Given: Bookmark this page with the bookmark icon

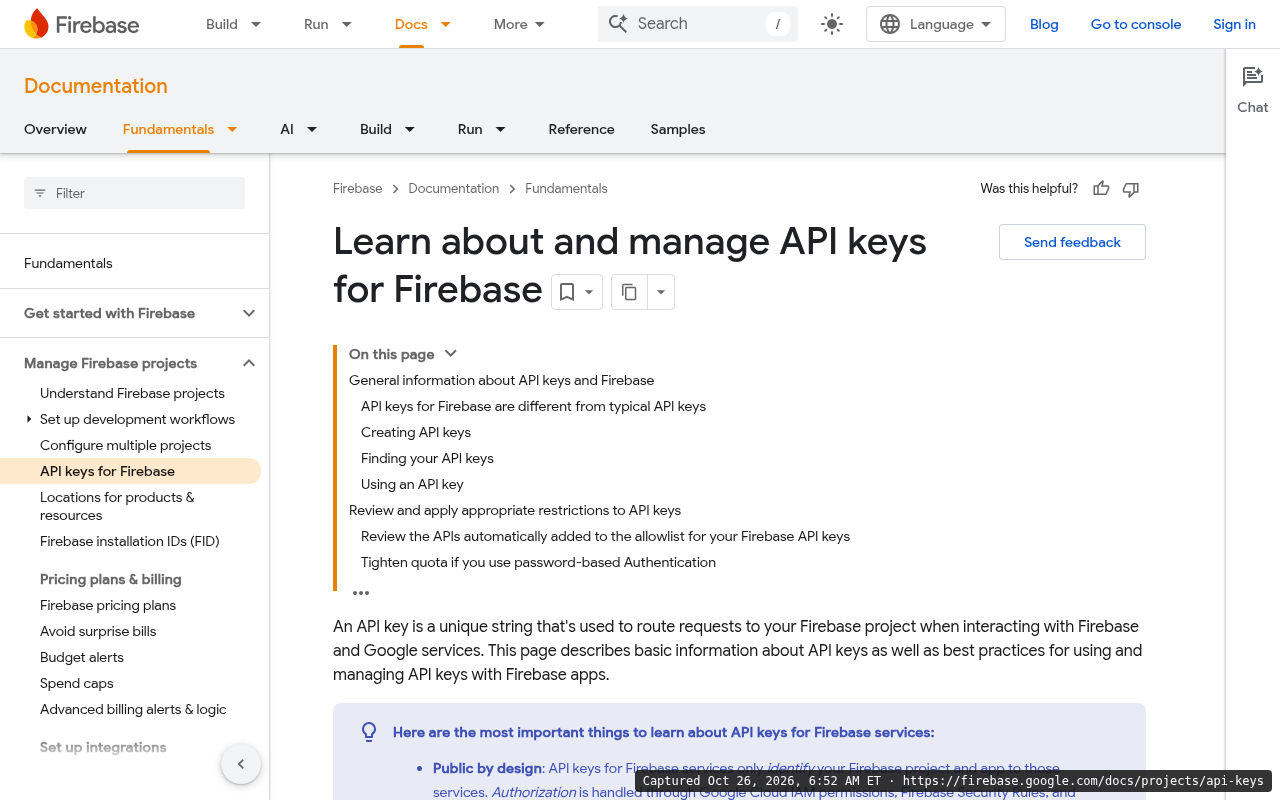Looking at the screenshot, I should 567,292.
